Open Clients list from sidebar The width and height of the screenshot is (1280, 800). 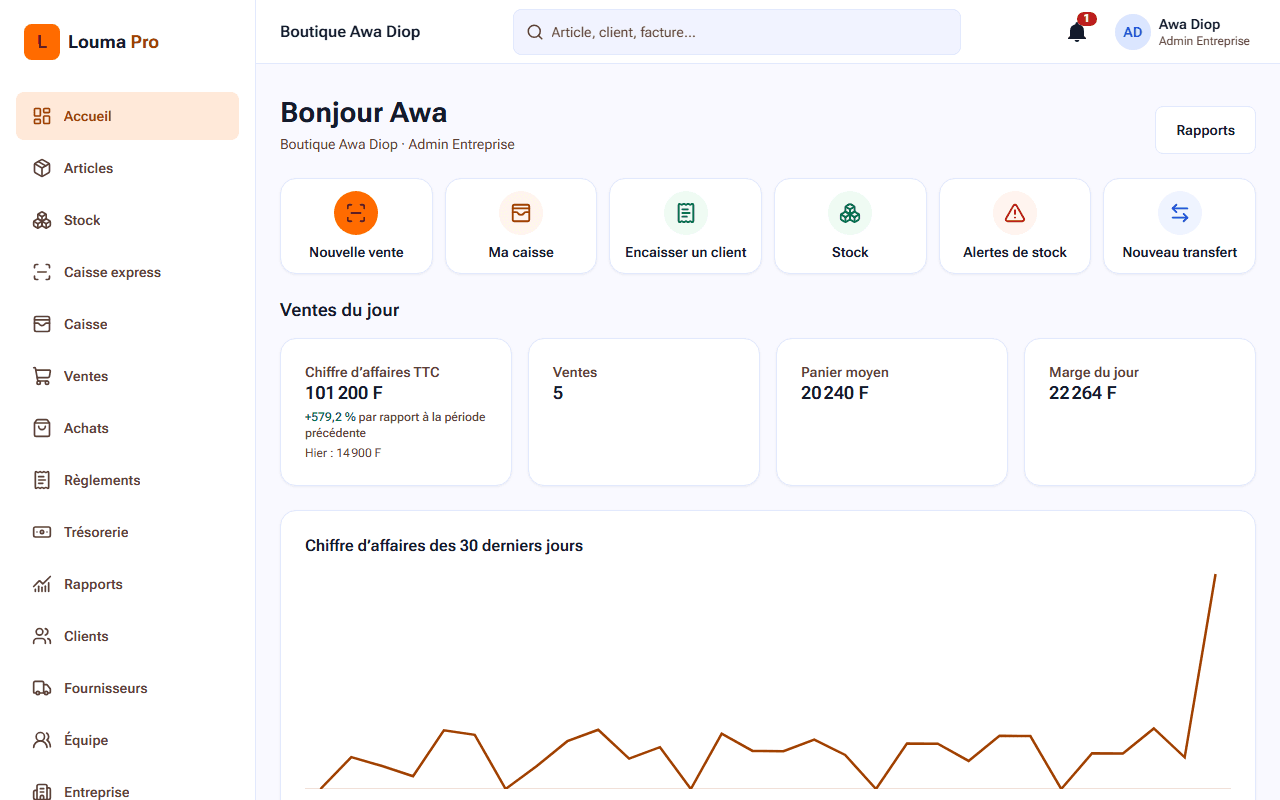128,636
